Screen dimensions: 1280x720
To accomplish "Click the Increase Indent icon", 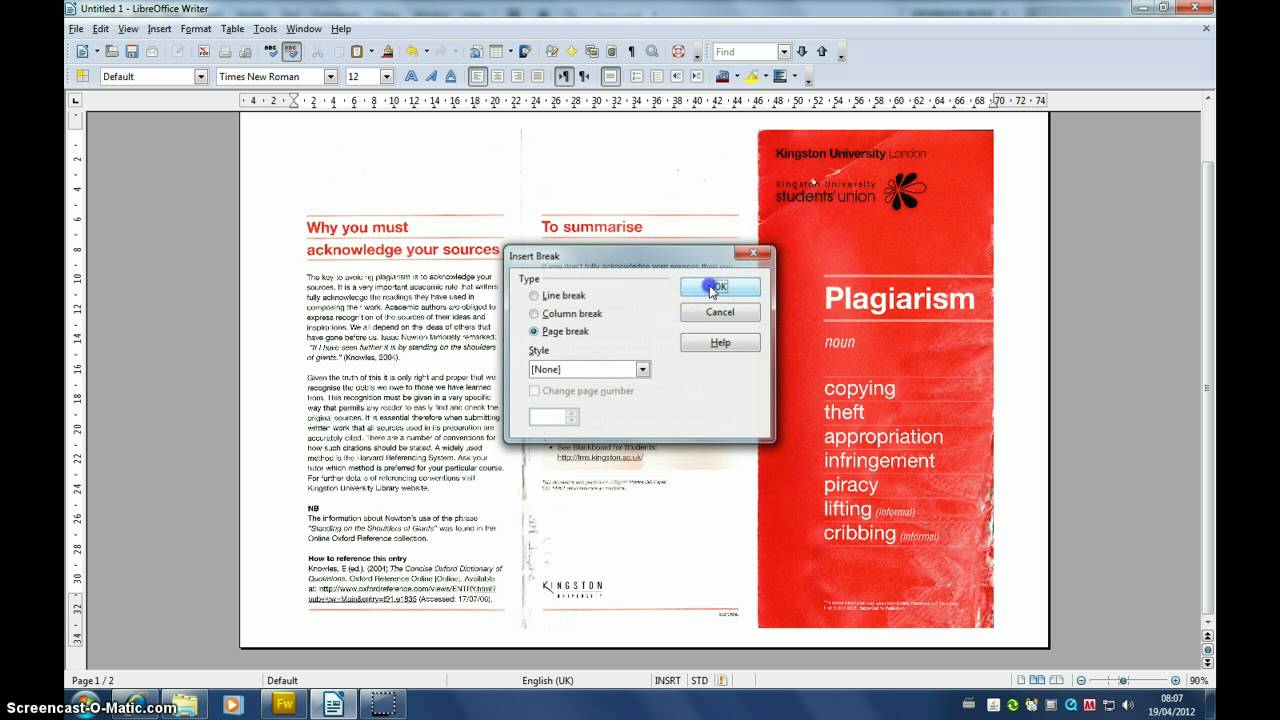I will click(x=697, y=77).
